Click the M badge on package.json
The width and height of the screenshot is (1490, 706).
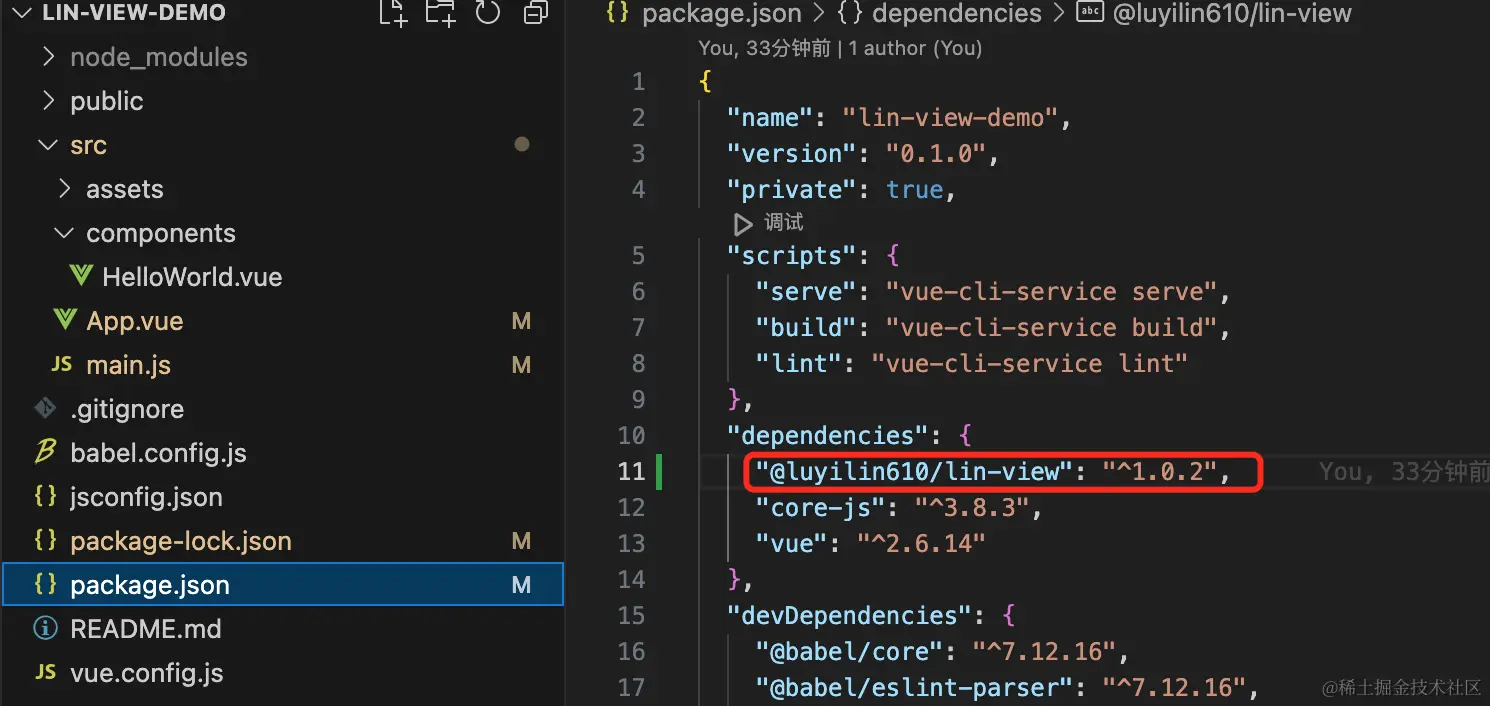521,585
